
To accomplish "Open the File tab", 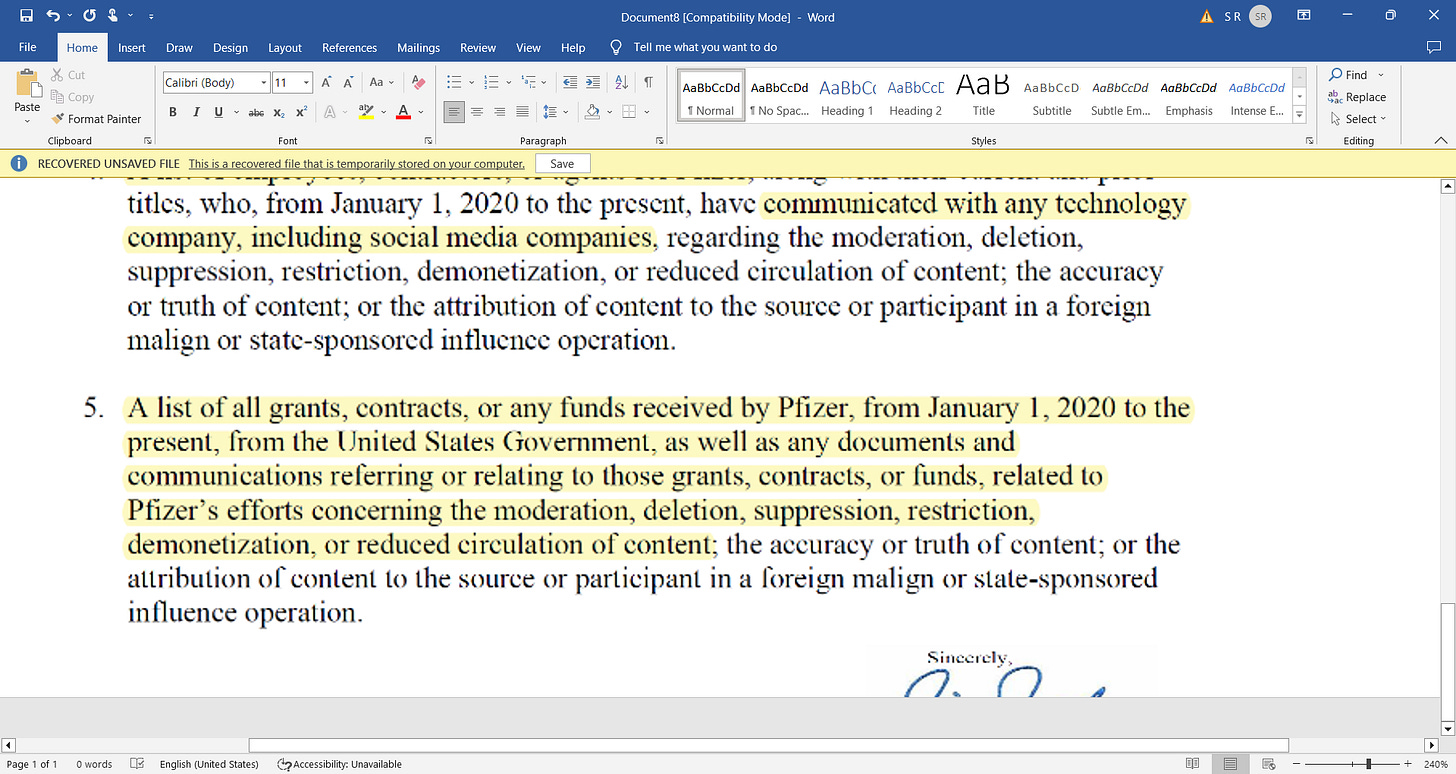I will tap(27, 47).
